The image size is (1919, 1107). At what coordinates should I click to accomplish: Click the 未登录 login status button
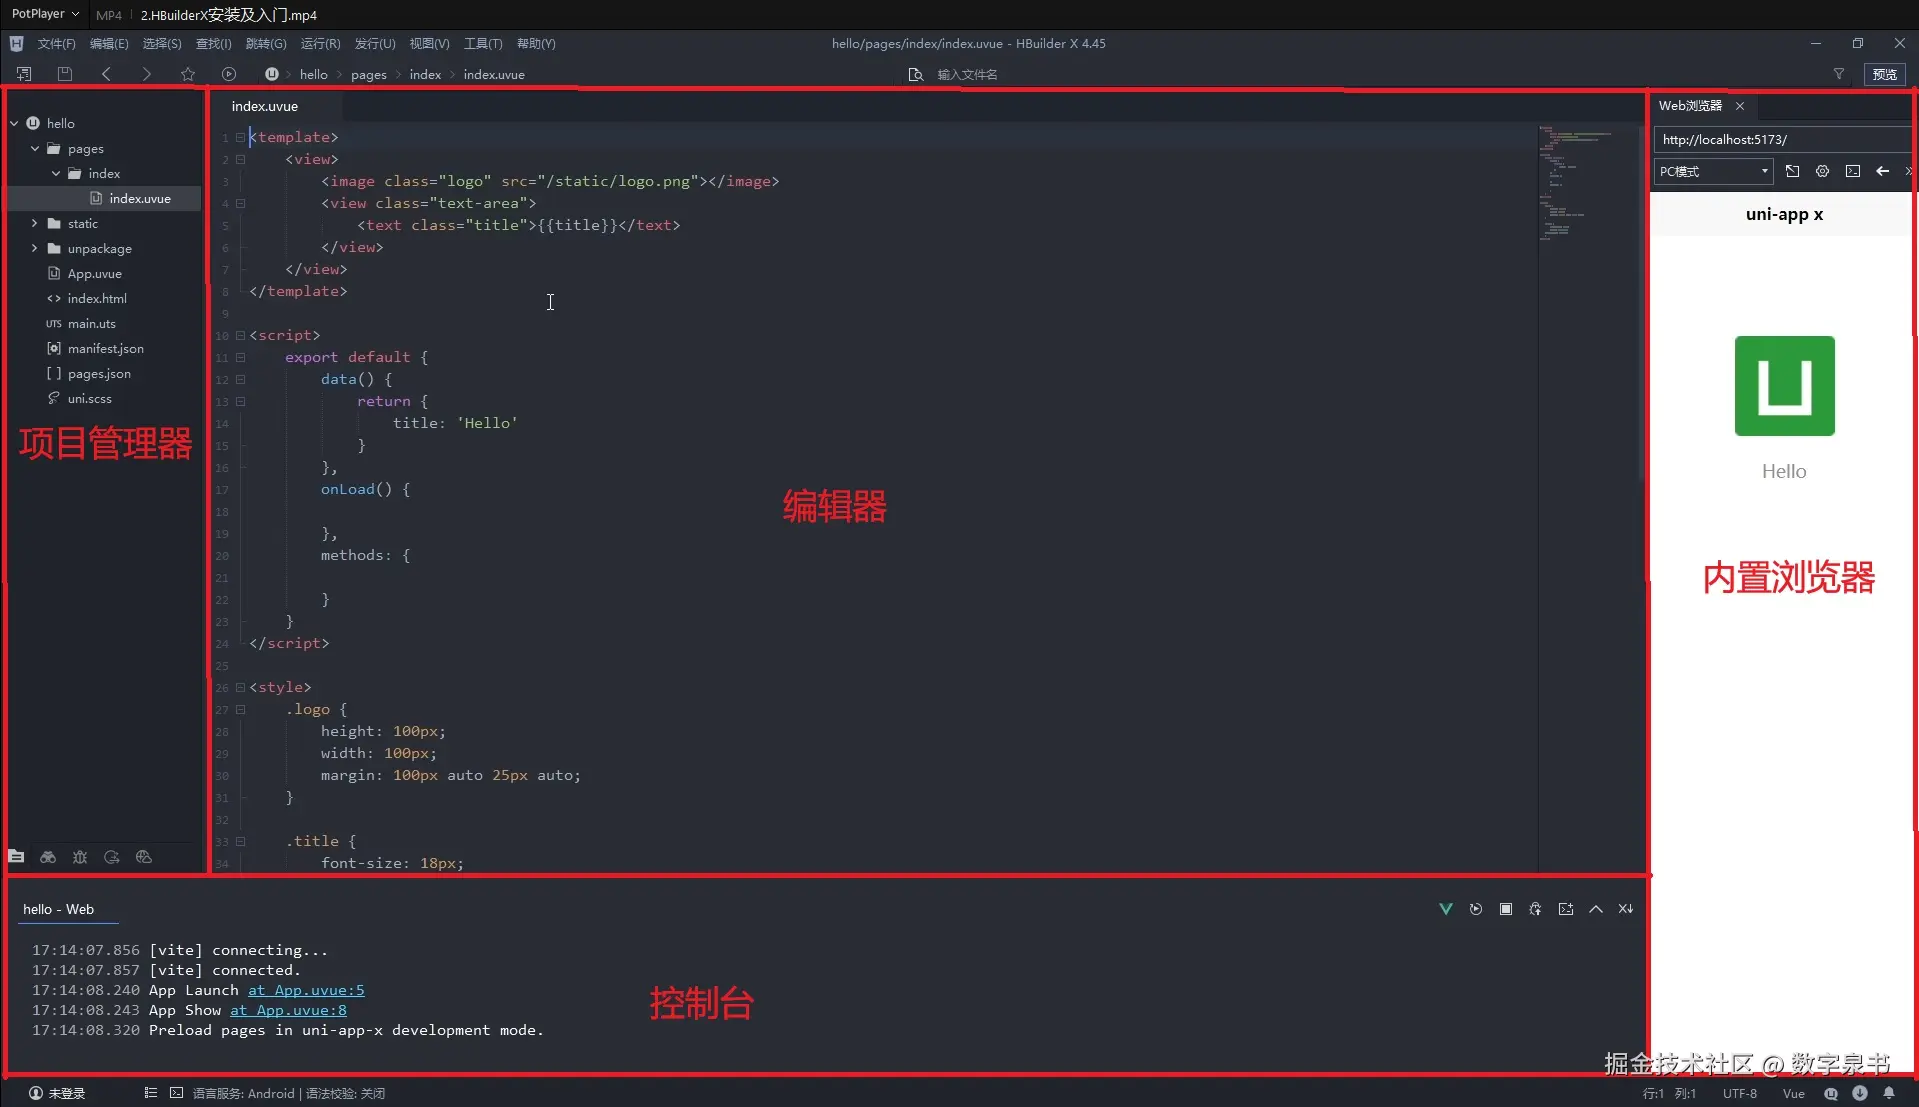(57, 1093)
